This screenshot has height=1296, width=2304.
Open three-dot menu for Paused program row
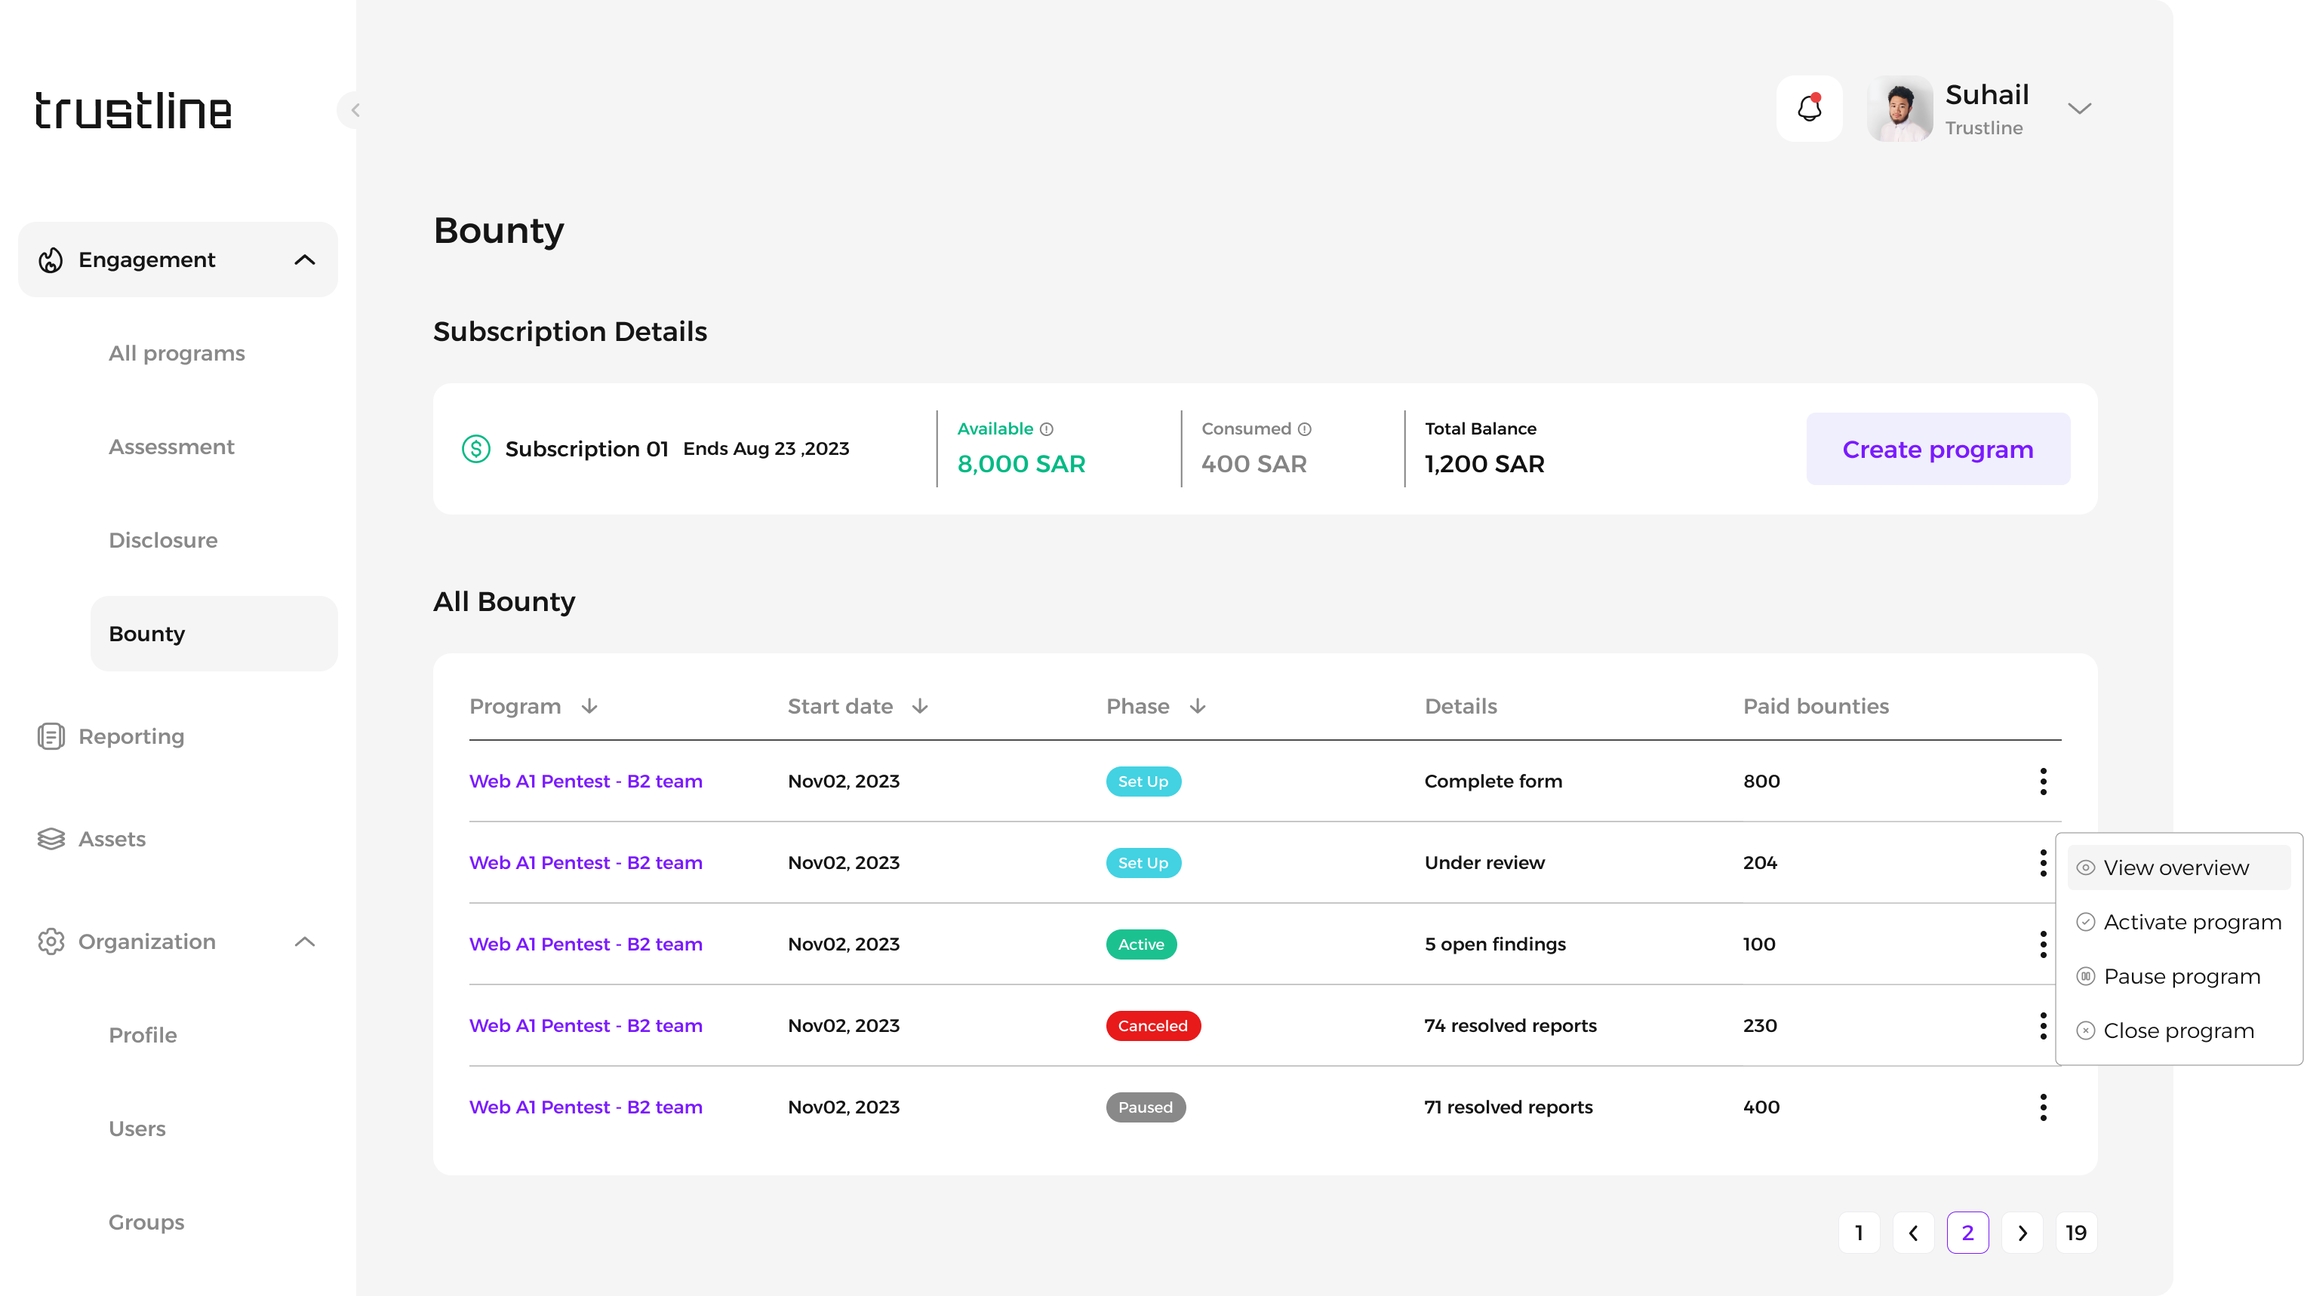tap(2043, 1107)
